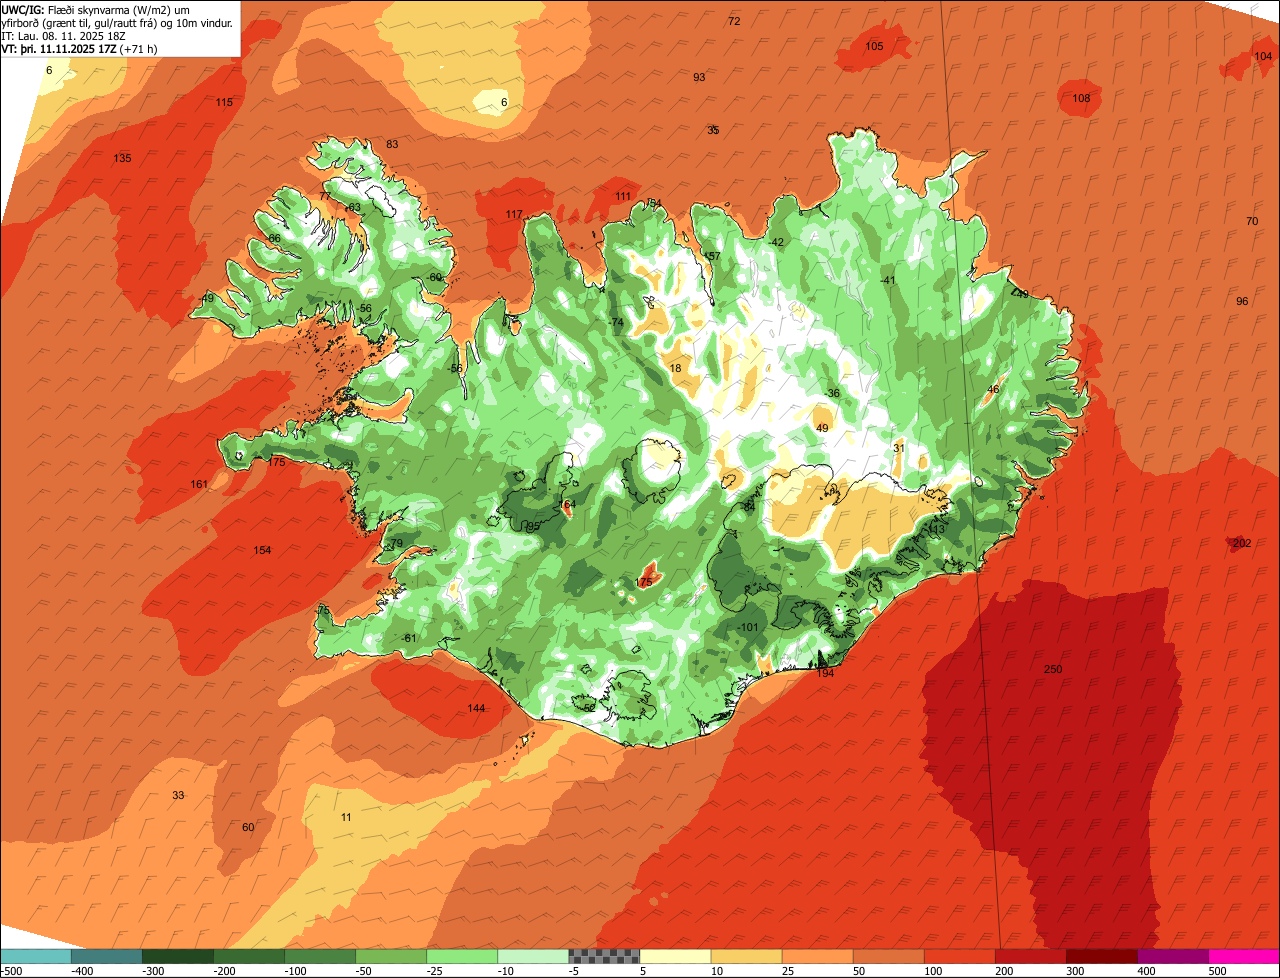Click the legend label -500
The height and width of the screenshot is (978, 1280).
pos(9,971)
